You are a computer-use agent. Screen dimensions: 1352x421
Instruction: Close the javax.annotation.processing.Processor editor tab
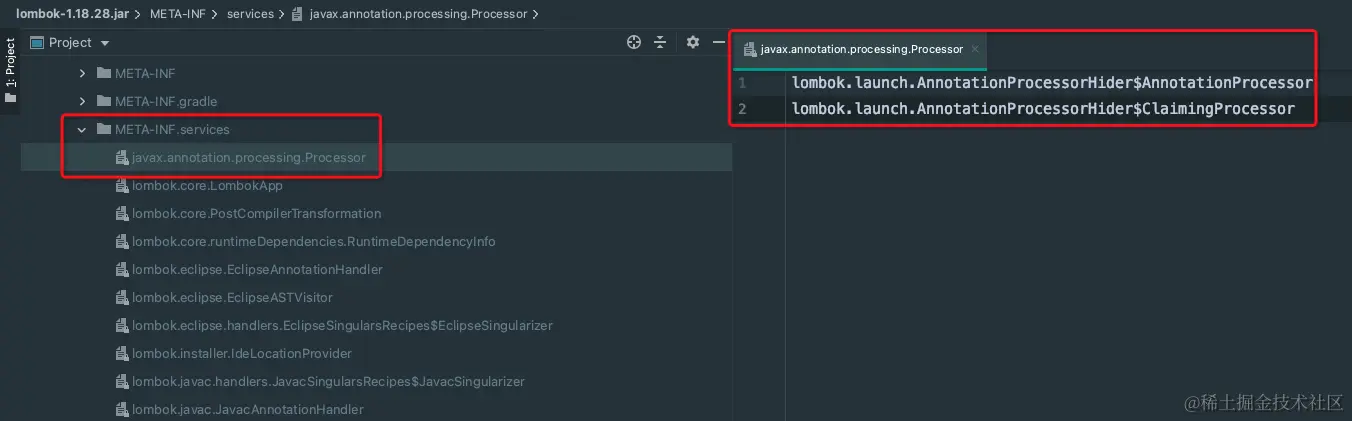(x=975, y=49)
